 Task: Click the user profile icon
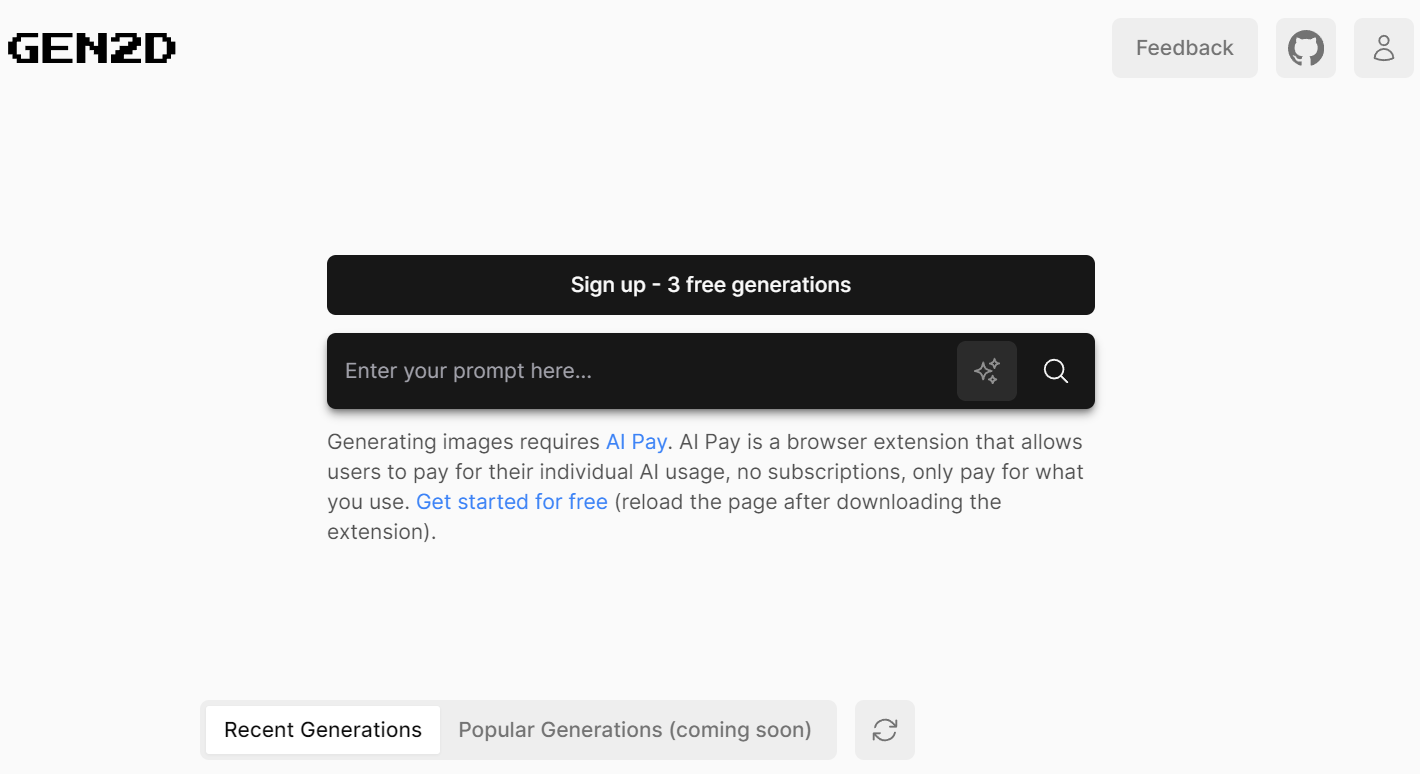1383,48
